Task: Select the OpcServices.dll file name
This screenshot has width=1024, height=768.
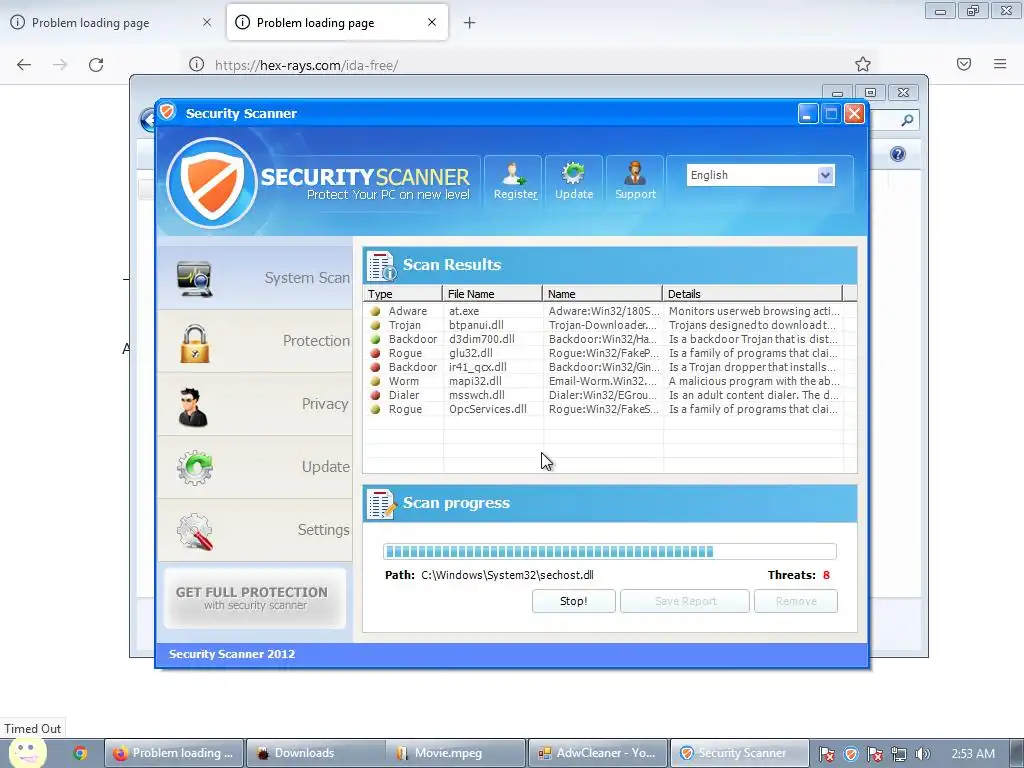Action: coord(488,409)
